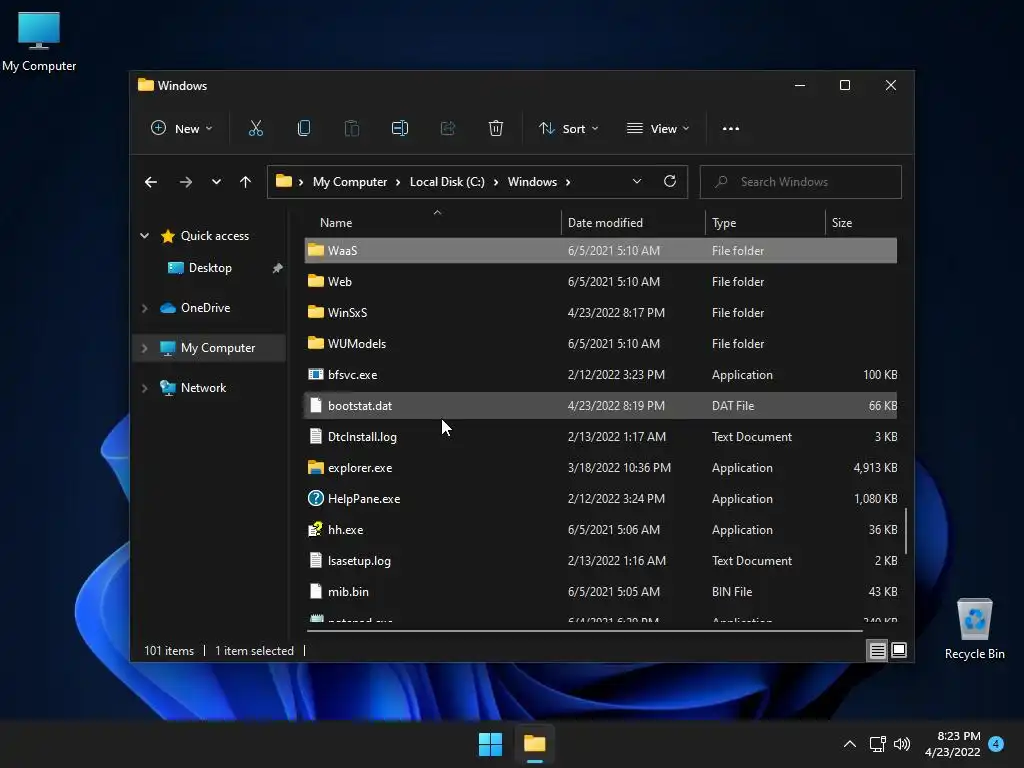This screenshot has width=1024, height=768.
Task: Select the DtcInstall.log file
Action: [x=601, y=437]
